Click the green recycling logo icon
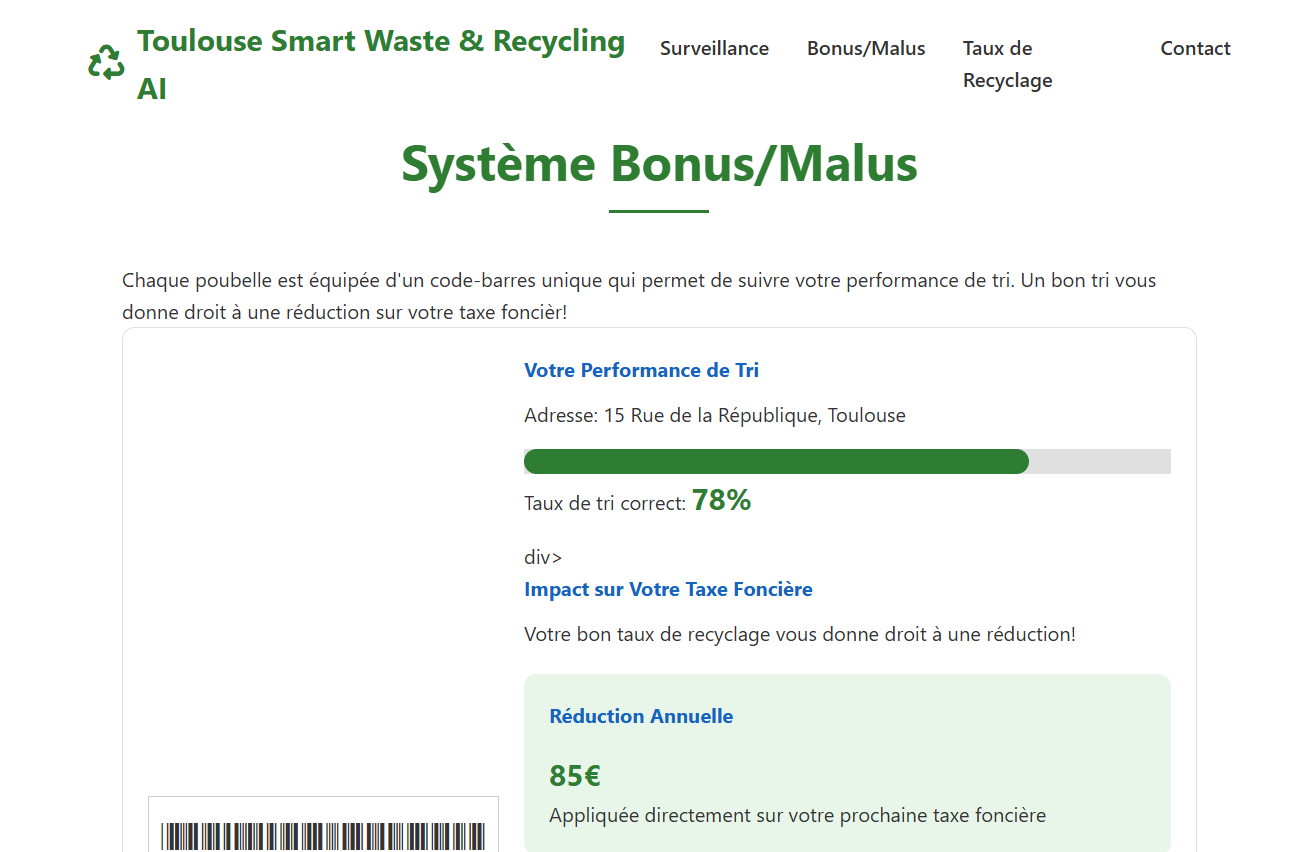The height and width of the screenshot is (852, 1306). tap(106, 64)
